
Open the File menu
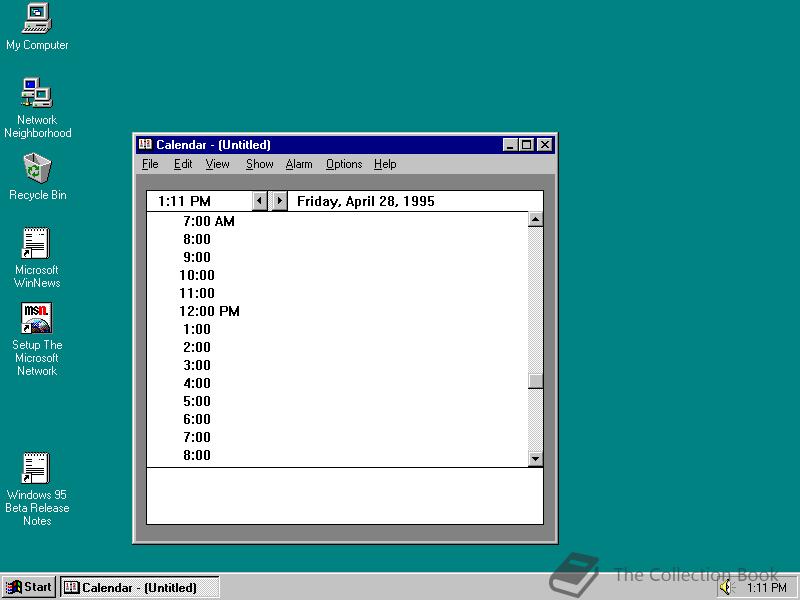click(150, 164)
